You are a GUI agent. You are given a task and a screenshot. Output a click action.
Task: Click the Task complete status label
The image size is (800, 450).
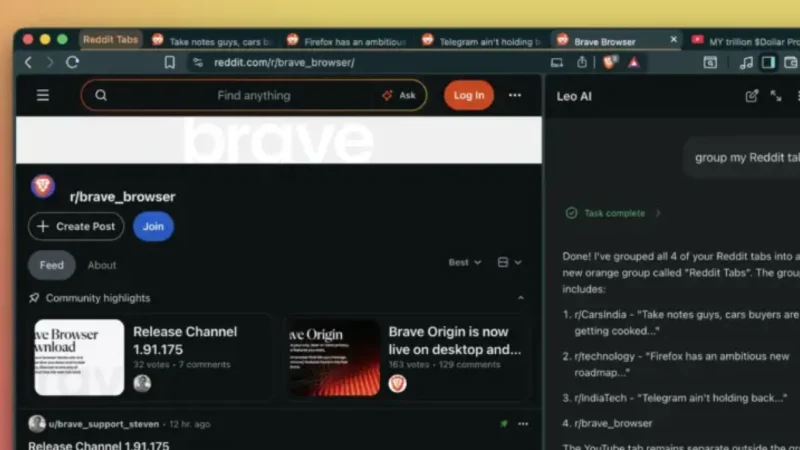click(614, 213)
